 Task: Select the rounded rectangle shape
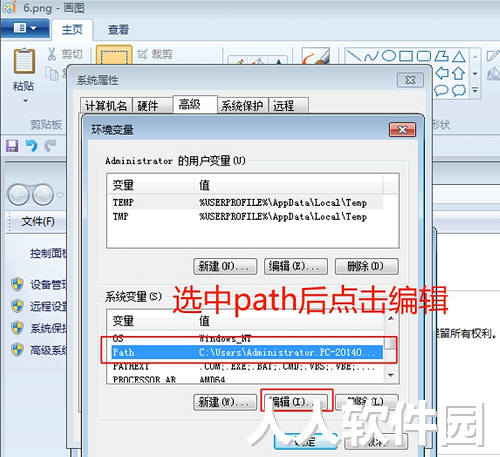click(424, 56)
